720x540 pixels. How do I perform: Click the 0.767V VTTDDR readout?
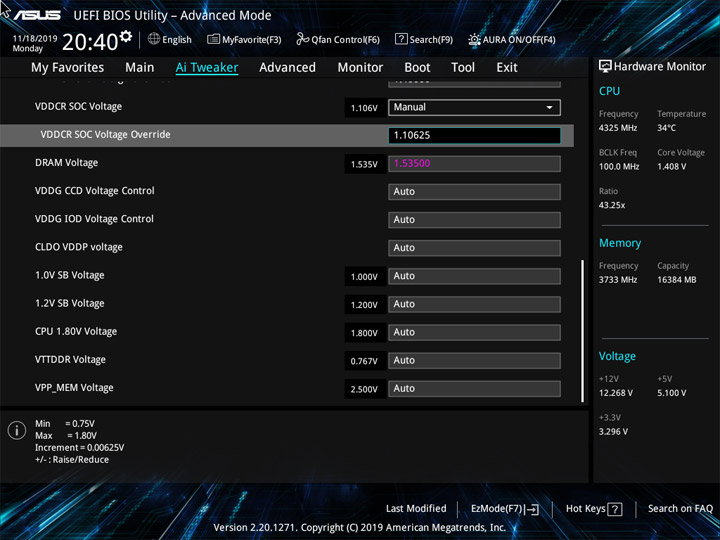364,361
